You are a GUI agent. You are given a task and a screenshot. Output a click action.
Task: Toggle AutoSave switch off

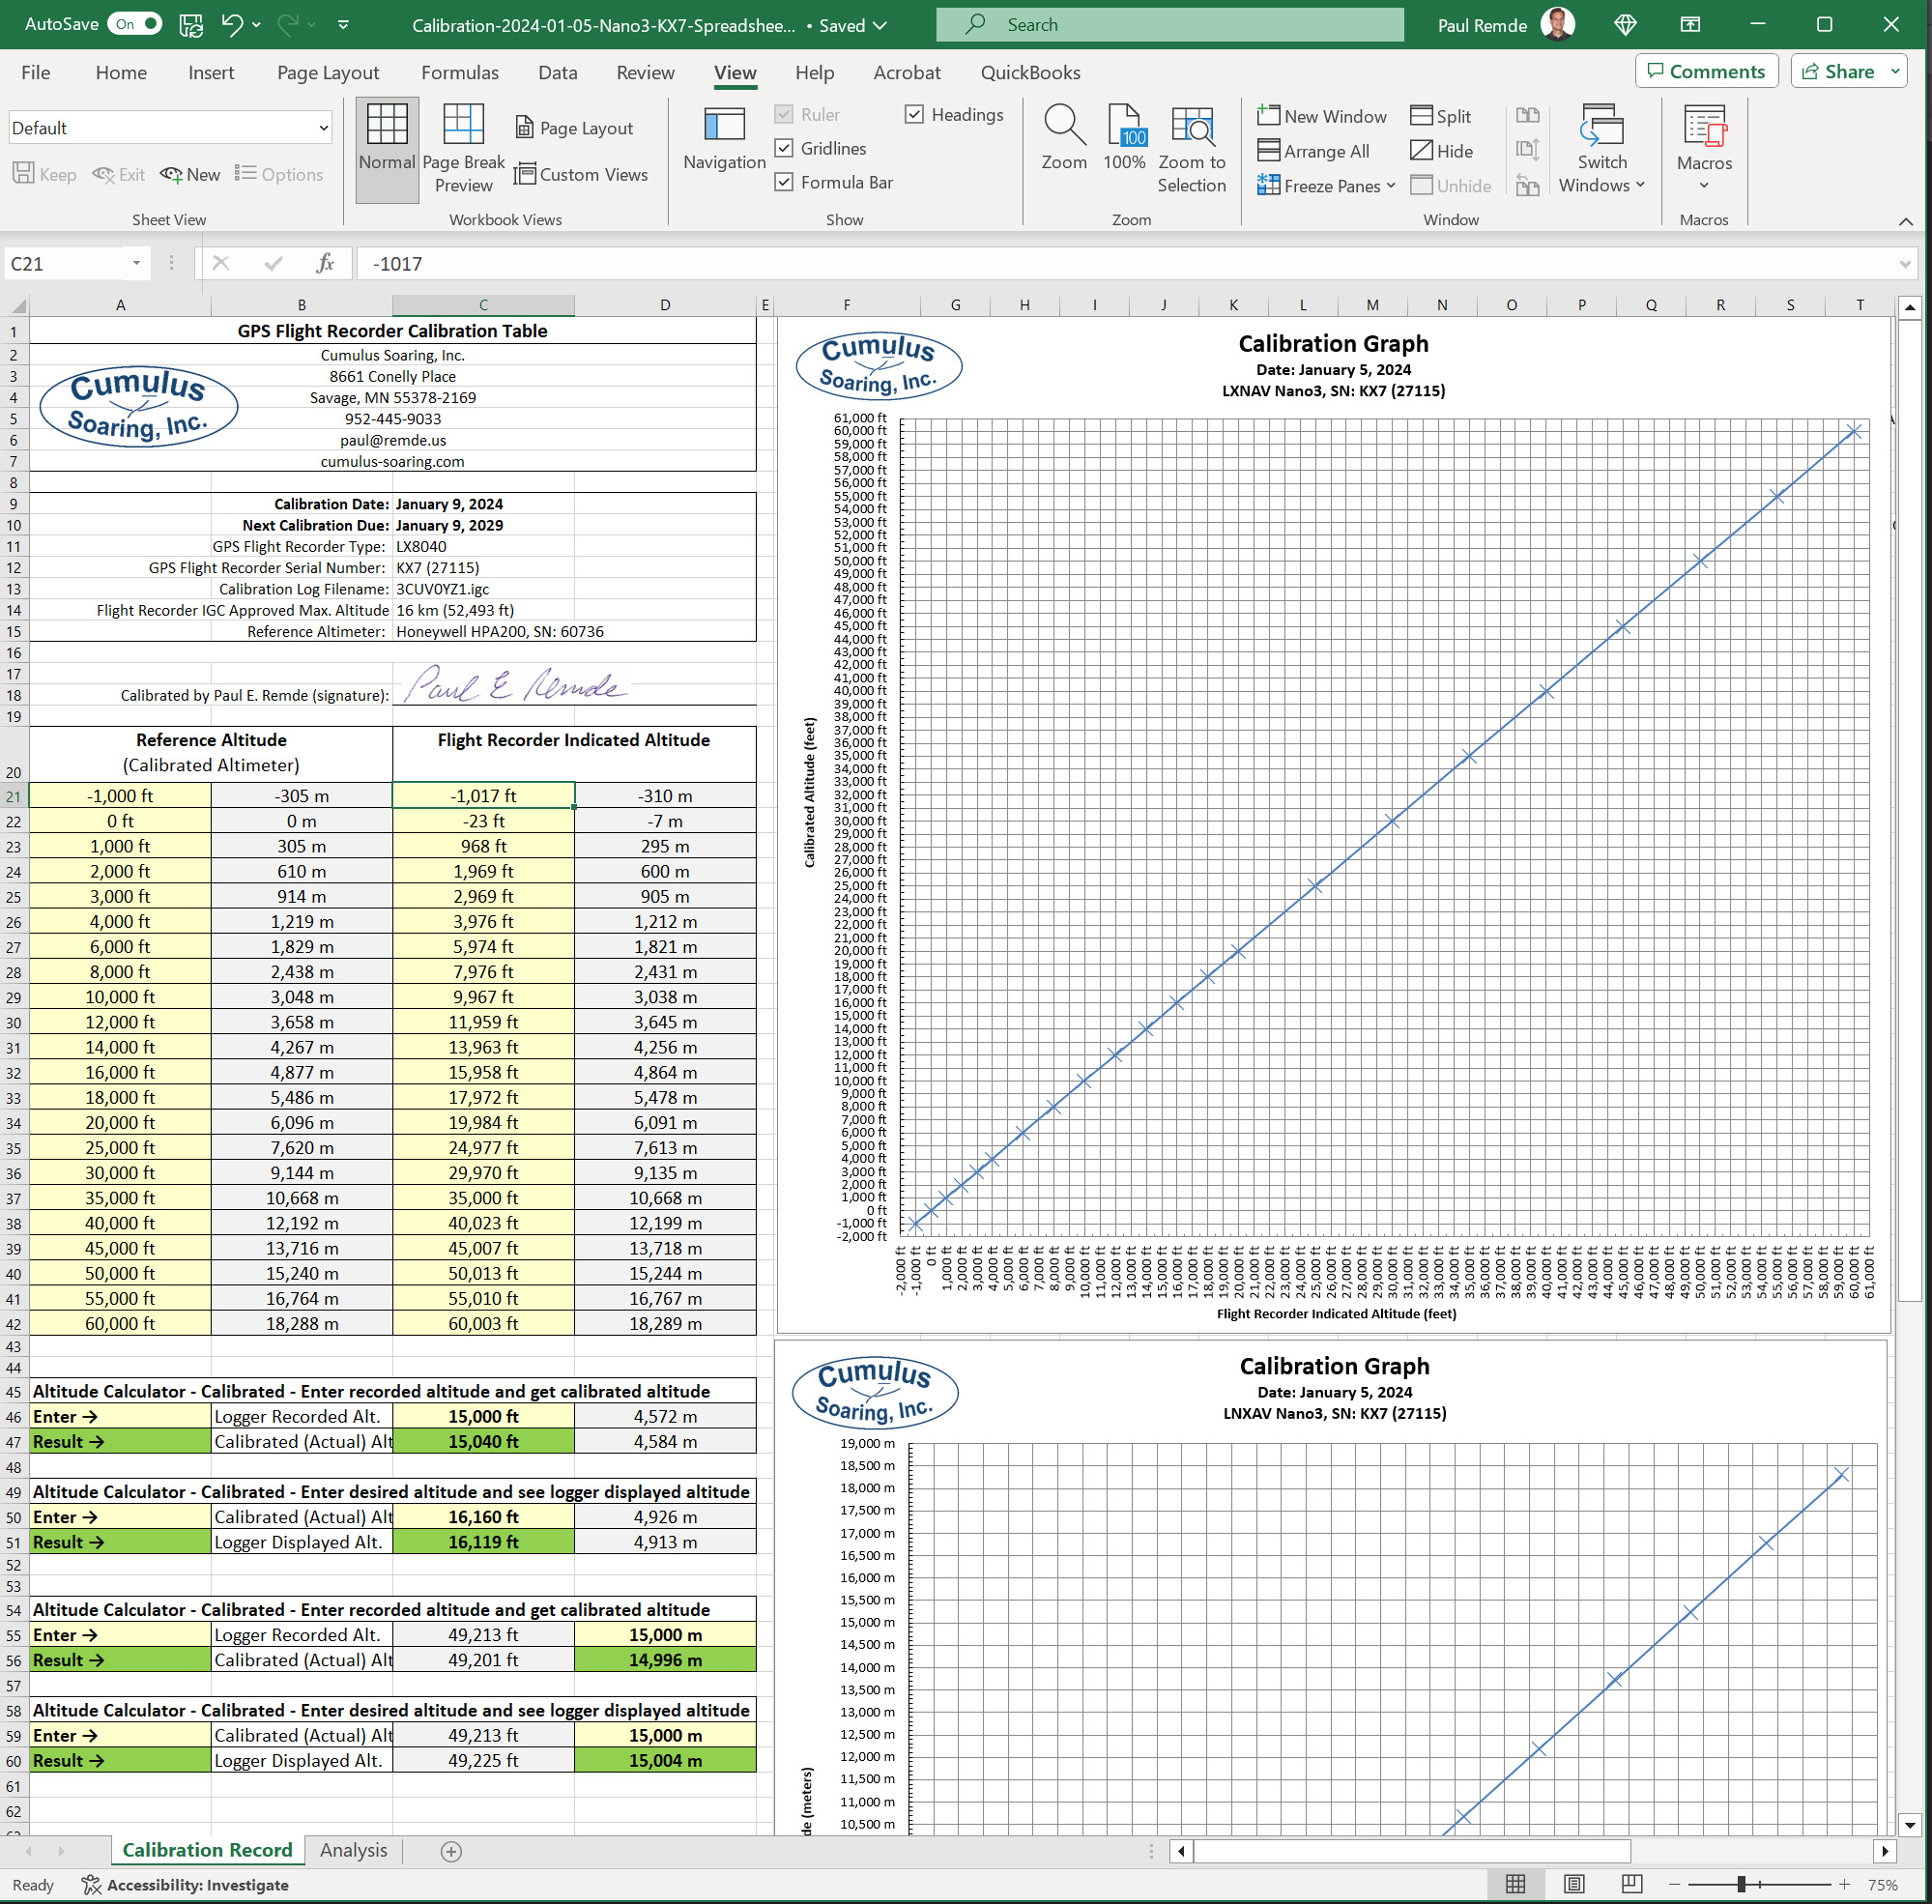coord(134,24)
